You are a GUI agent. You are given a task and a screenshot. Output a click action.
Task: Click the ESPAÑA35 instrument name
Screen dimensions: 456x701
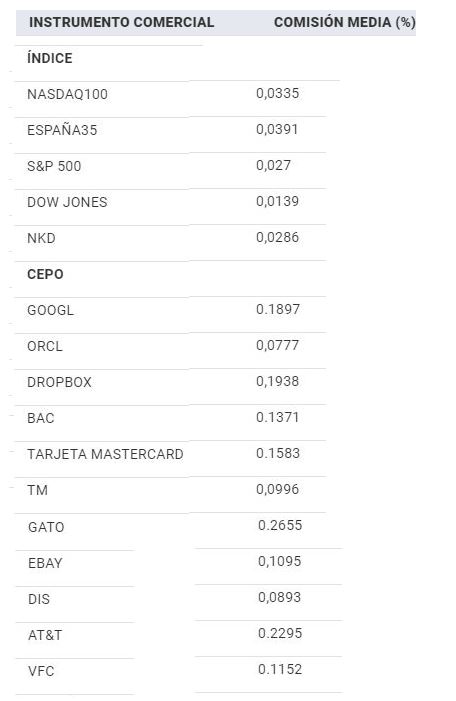click(x=62, y=130)
